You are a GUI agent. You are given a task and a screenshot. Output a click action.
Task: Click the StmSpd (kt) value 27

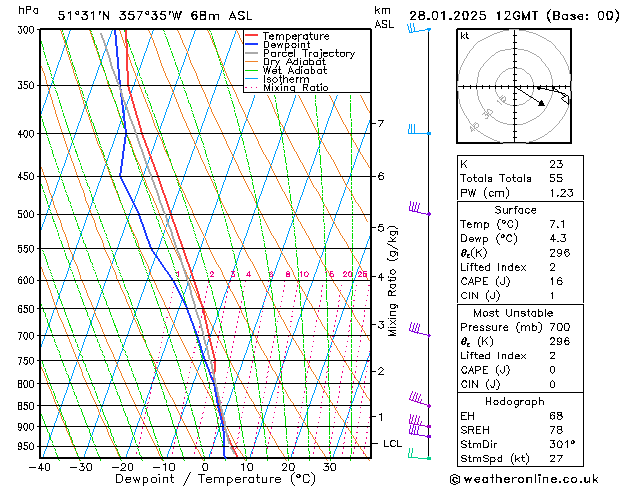556,458
